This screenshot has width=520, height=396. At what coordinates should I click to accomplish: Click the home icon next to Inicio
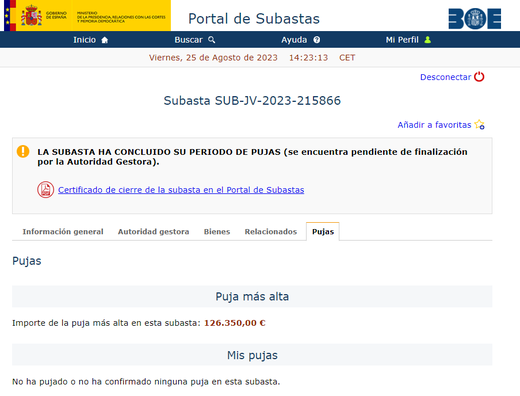tap(105, 40)
